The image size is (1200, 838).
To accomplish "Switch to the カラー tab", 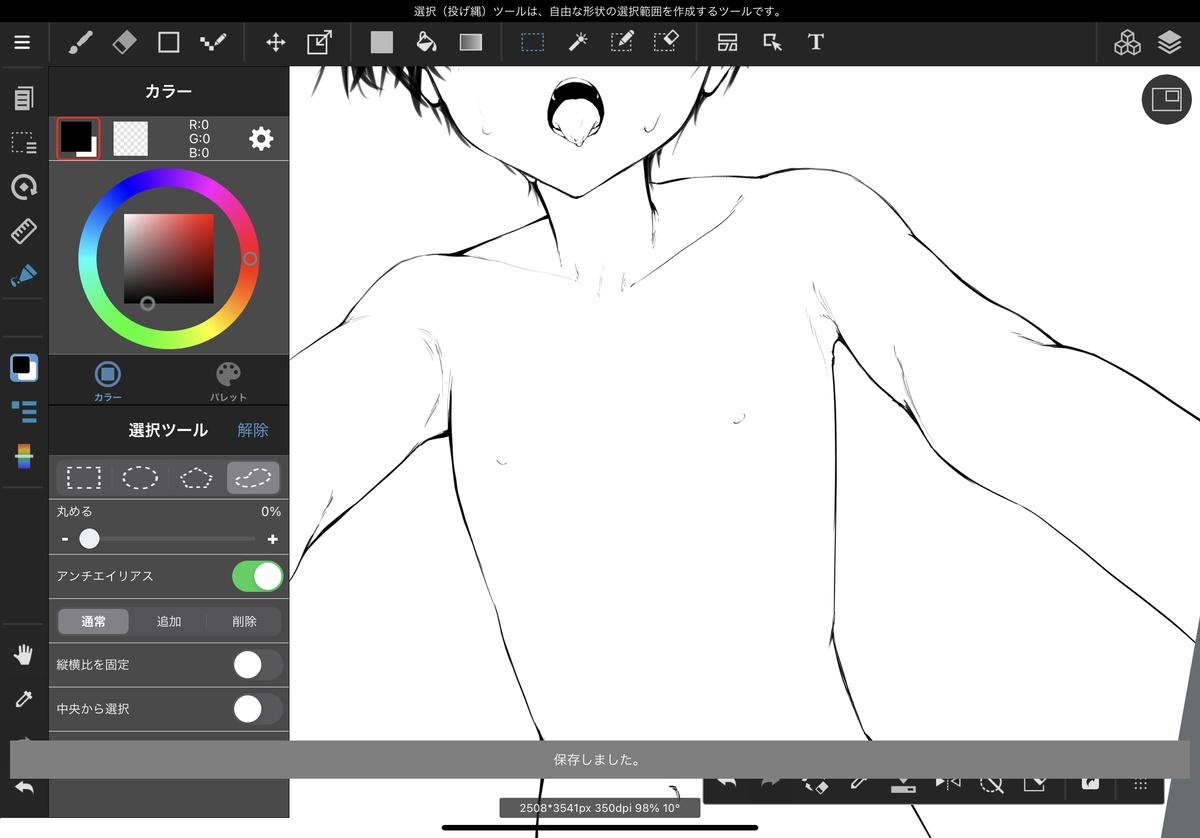I will [x=108, y=381].
